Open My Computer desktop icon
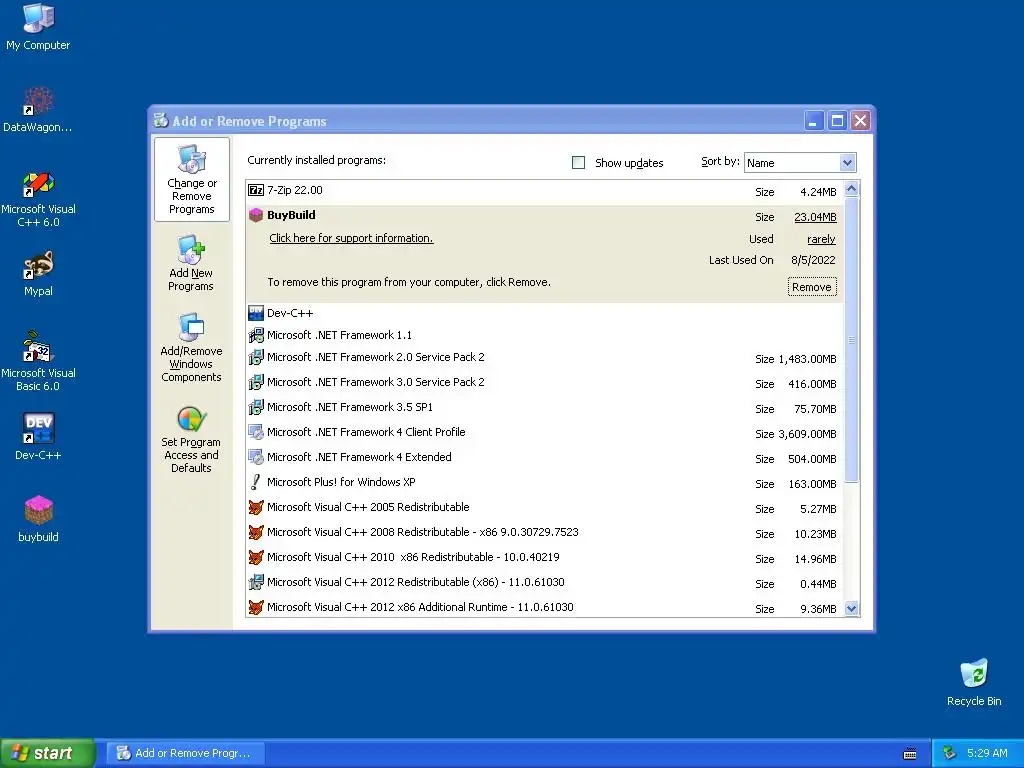The height and width of the screenshot is (768, 1024). click(38, 26)
